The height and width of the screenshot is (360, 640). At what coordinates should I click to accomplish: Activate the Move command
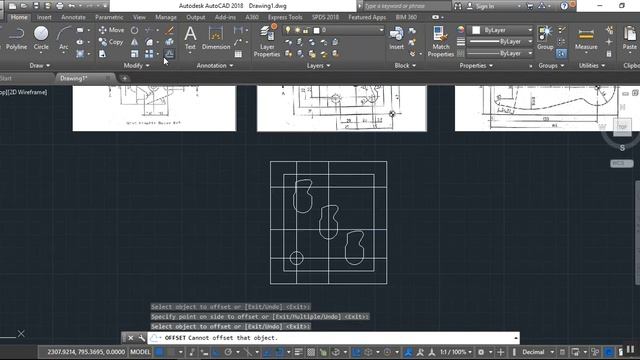coord(111,30)
